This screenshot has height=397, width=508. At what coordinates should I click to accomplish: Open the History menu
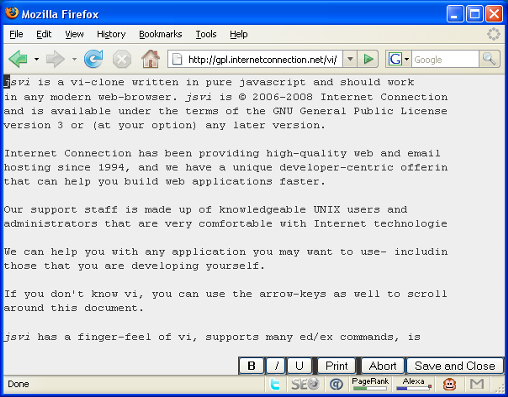click(111, 34)
